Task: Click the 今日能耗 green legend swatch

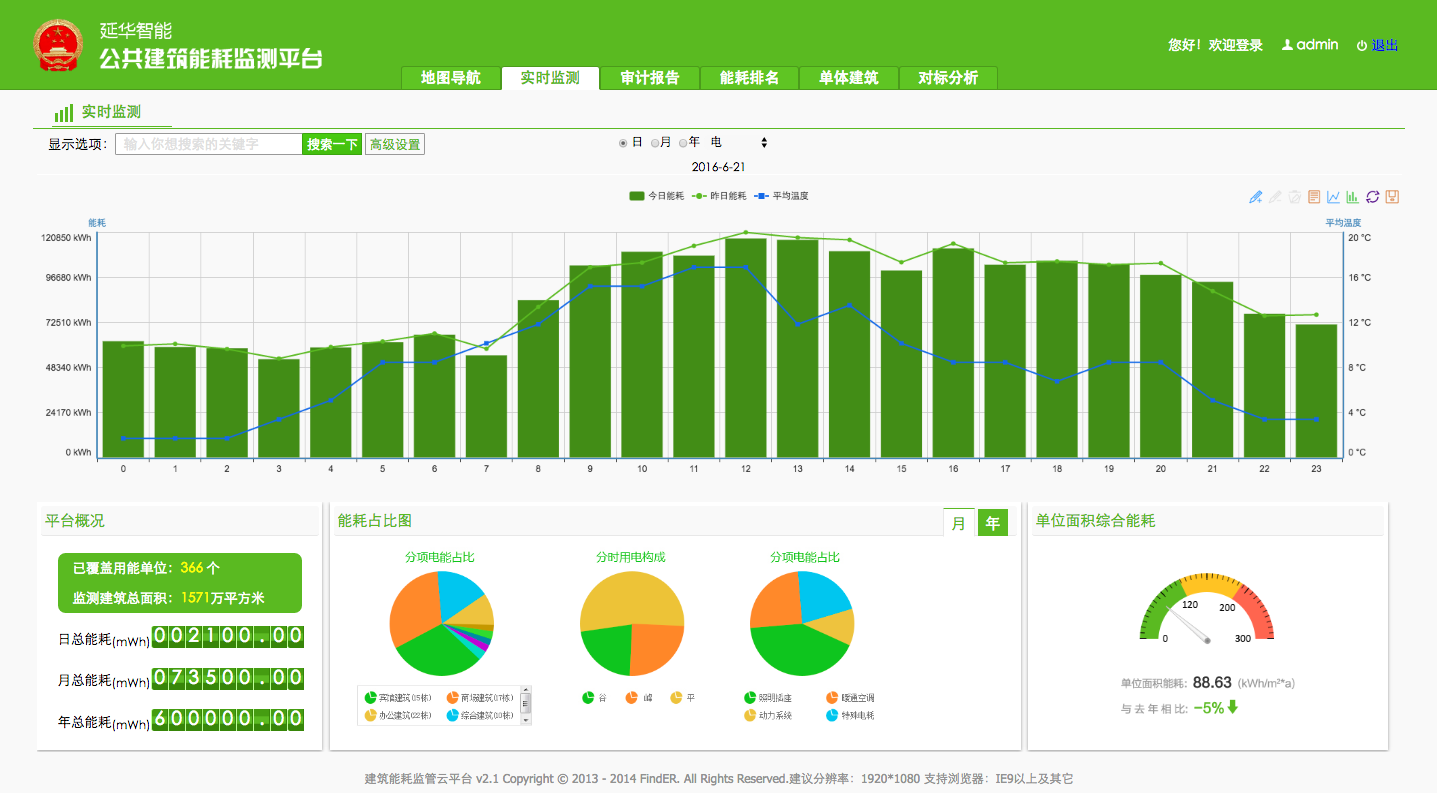Action: tap(636, 196)
